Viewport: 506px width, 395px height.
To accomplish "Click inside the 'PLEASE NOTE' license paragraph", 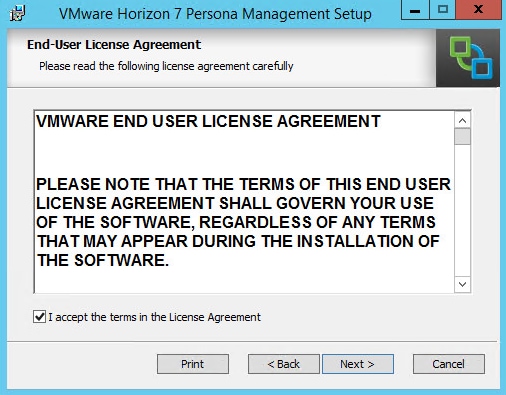I will click(x=243, y=222).
